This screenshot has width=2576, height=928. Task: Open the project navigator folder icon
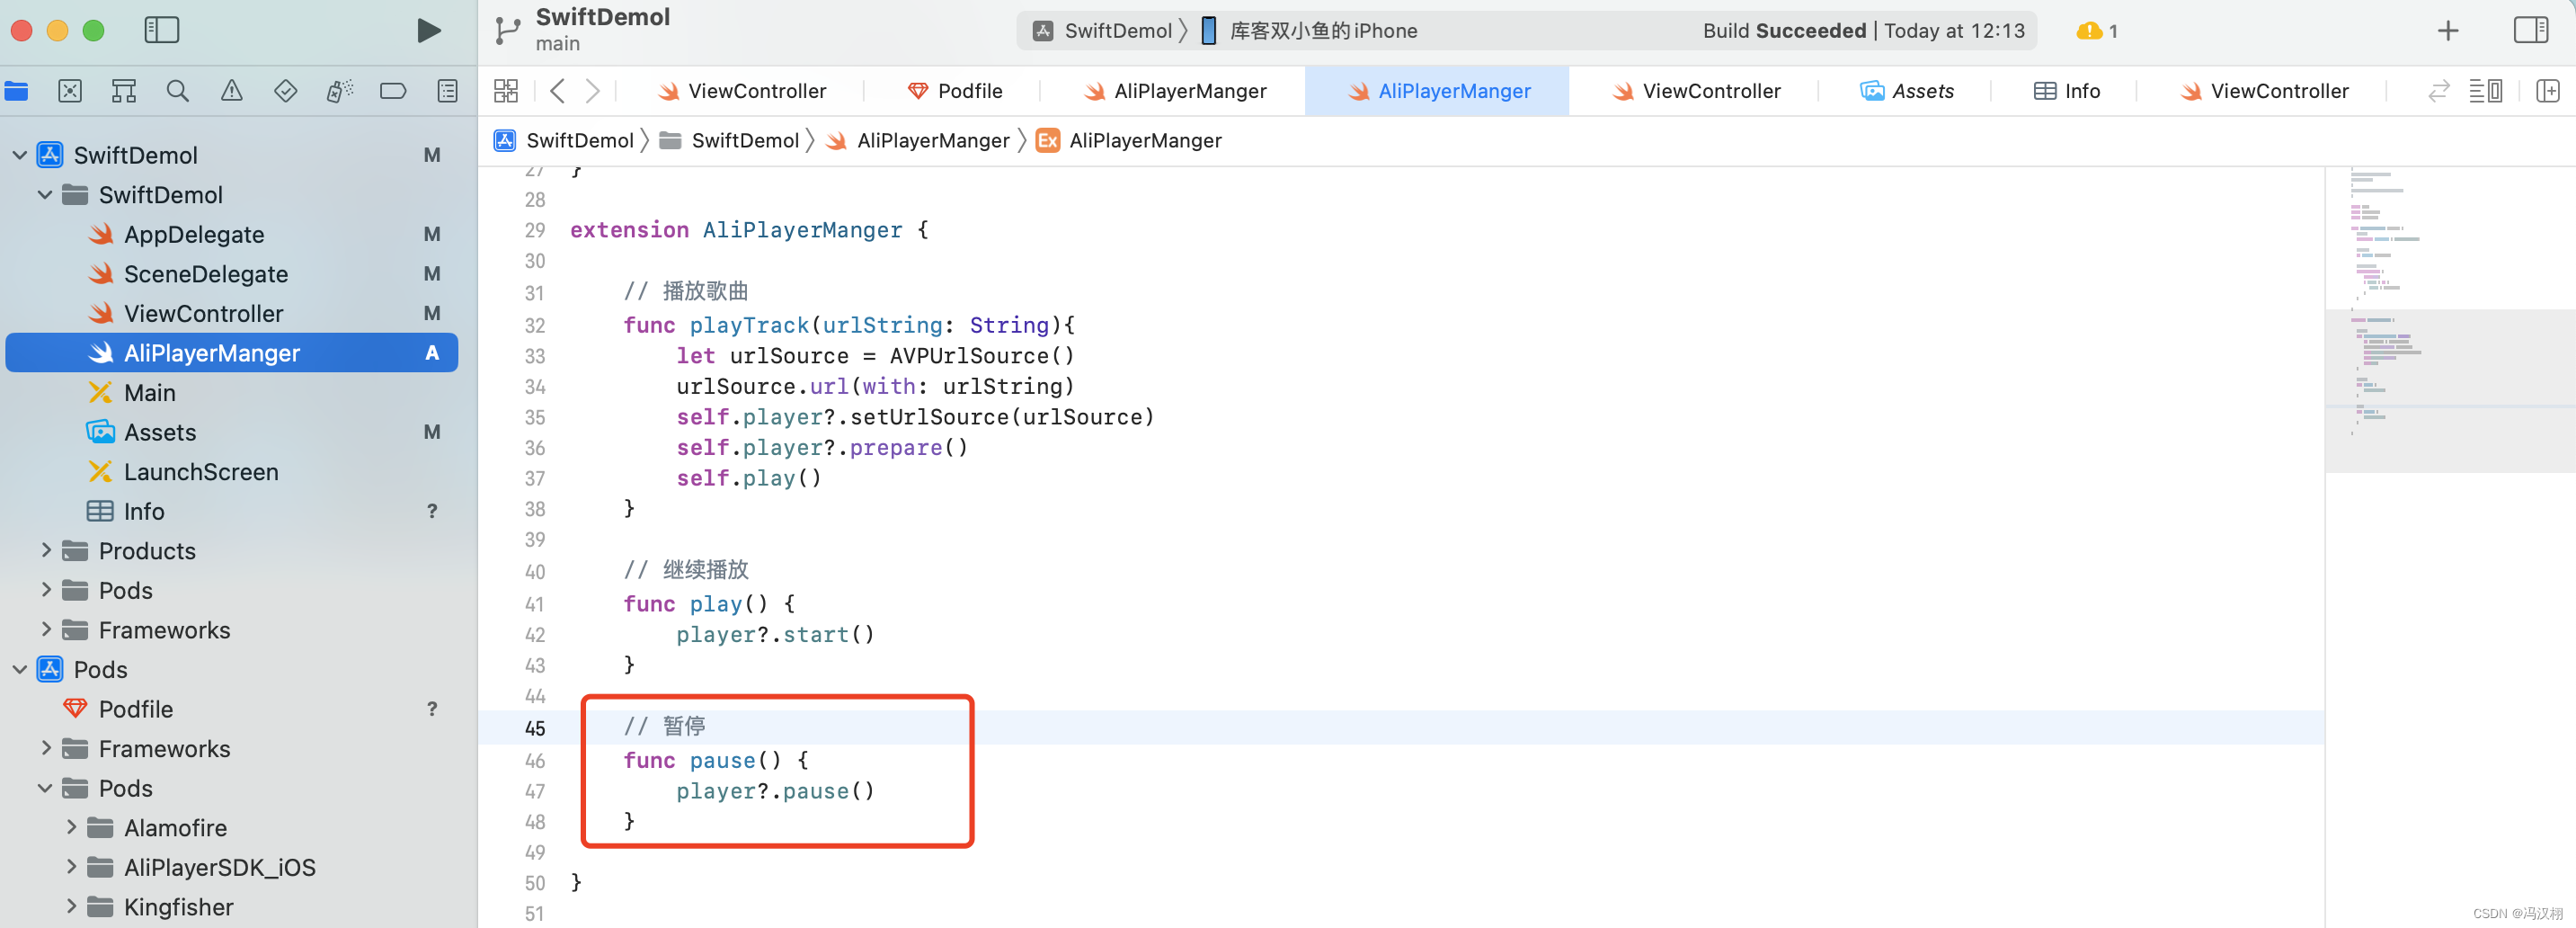(x=16, y=91)
